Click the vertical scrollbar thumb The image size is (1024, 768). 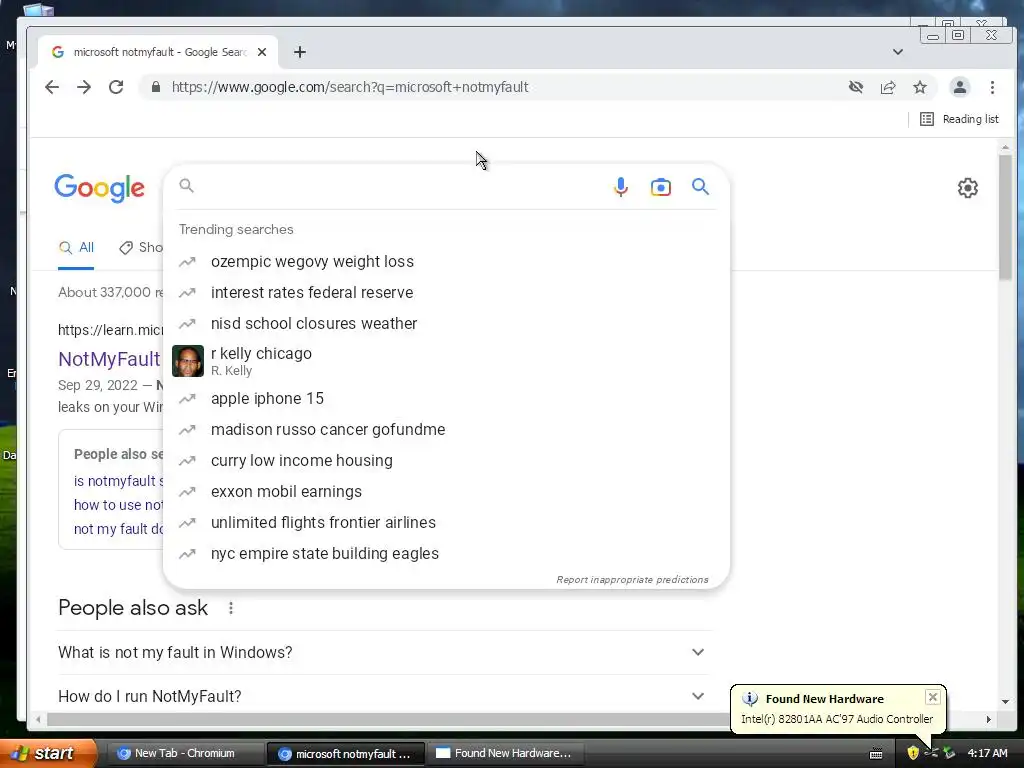(1005, 216)
